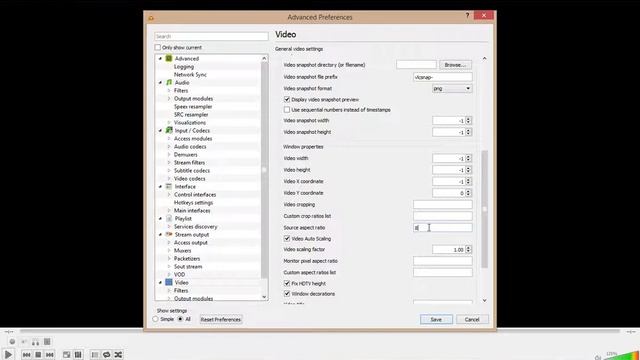Expand the Output modules node under Audio
Screen dimensions: 640x360
(x=169, y=98)
